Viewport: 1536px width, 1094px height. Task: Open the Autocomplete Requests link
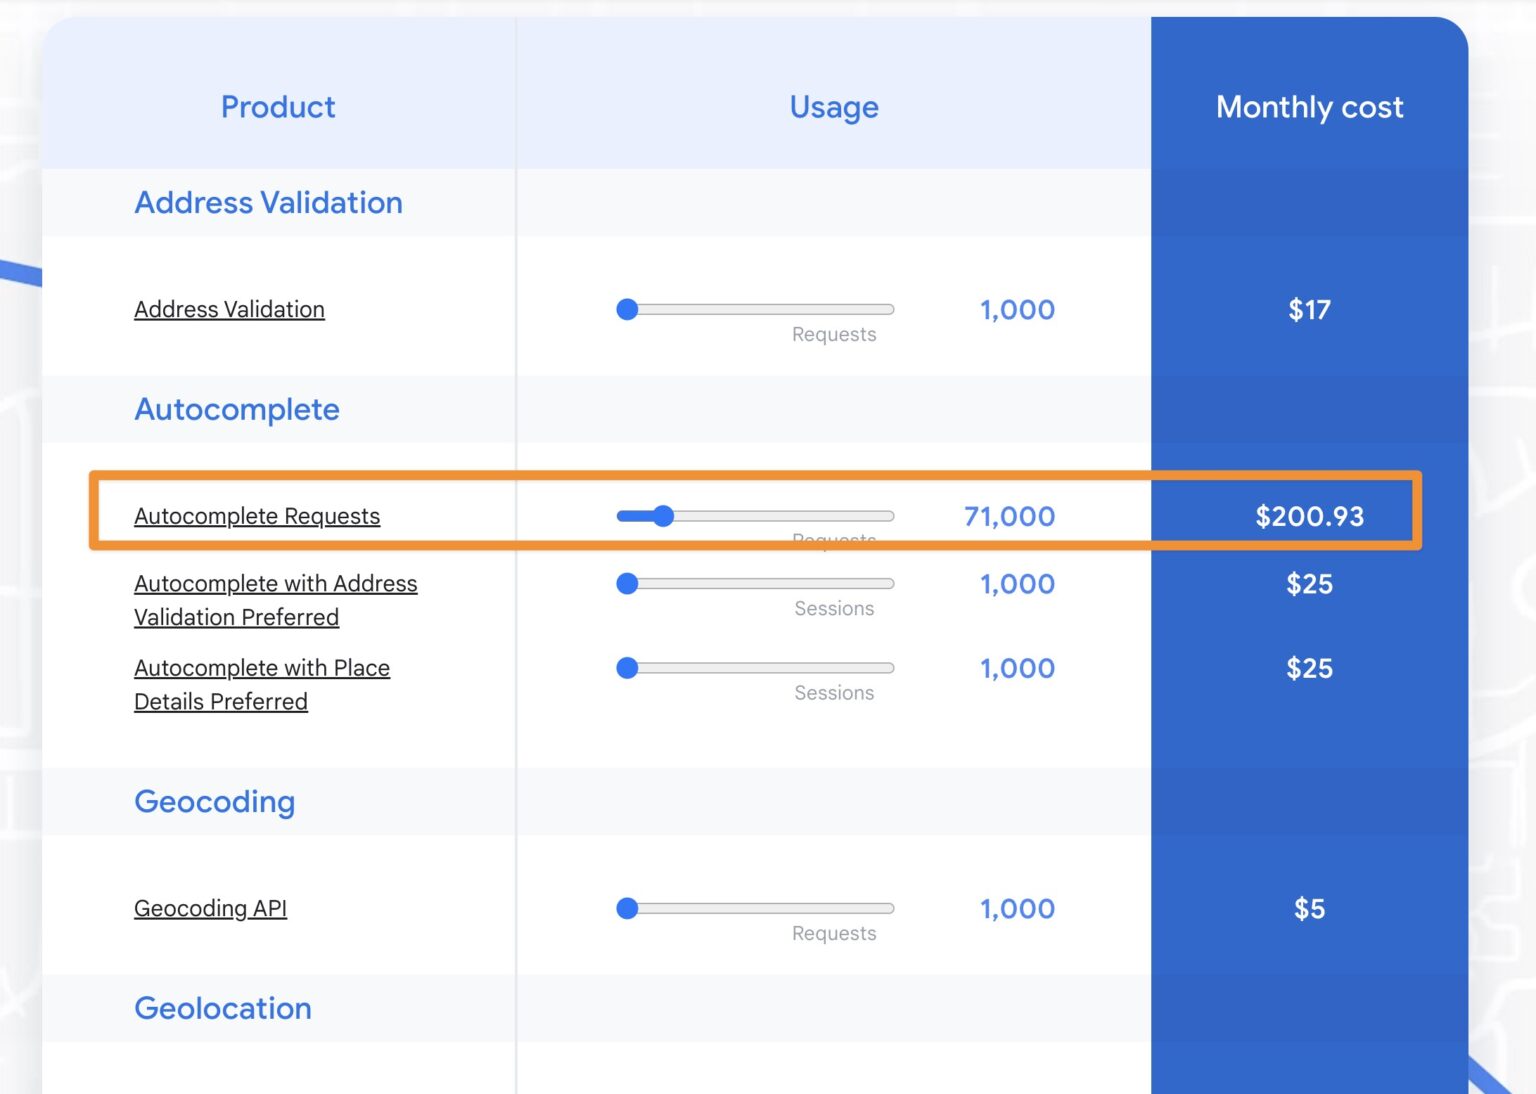257,516
